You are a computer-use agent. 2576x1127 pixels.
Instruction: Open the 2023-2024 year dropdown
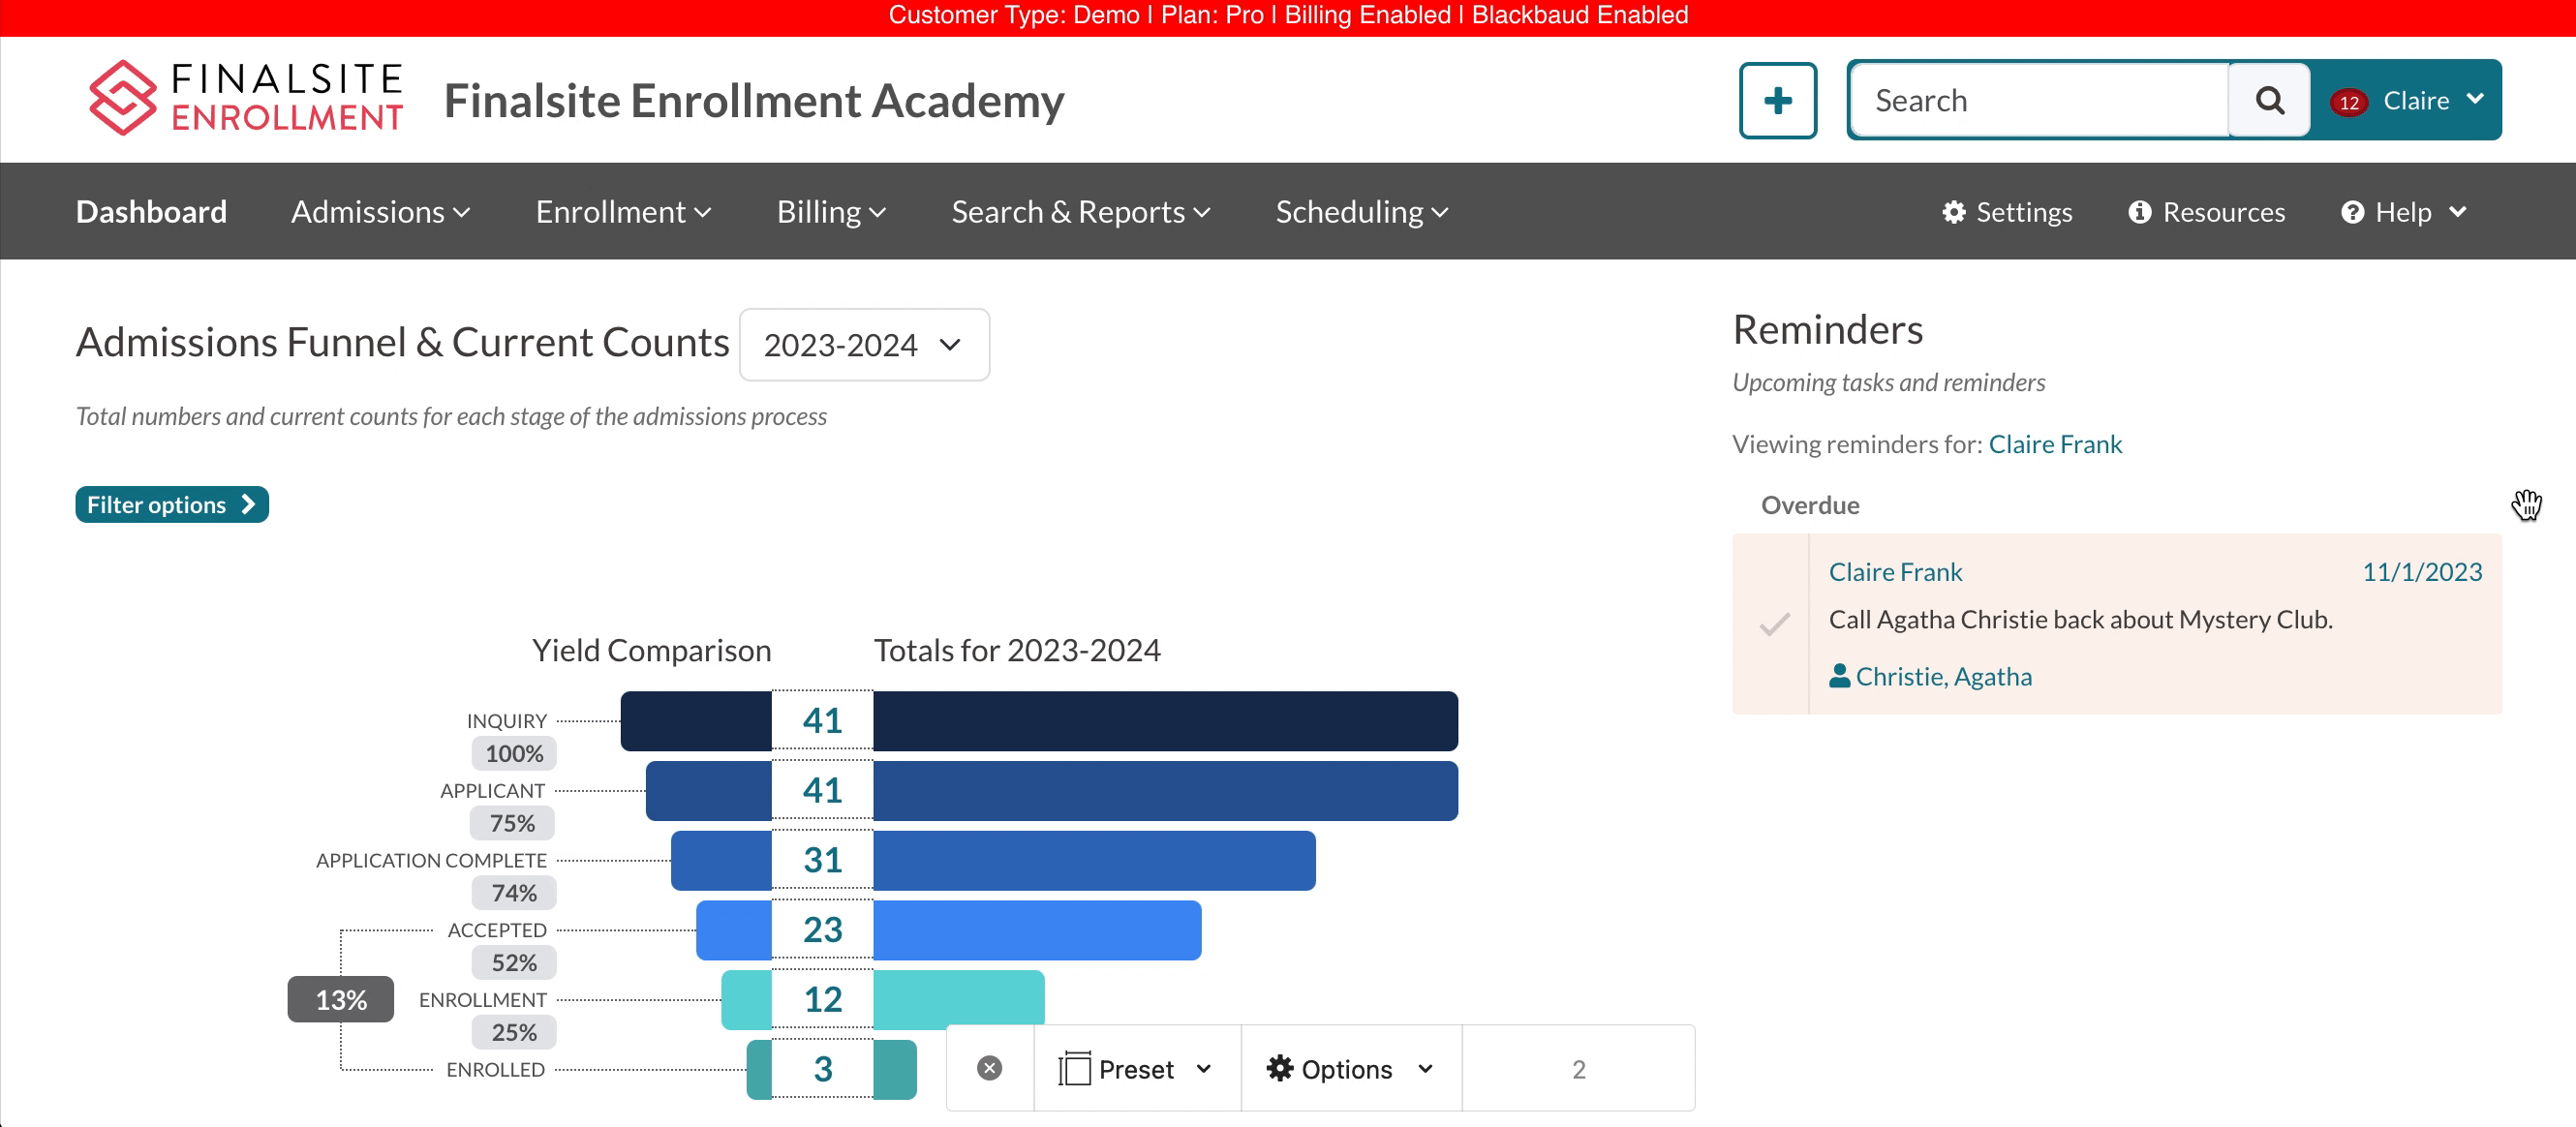coord(863,345)
